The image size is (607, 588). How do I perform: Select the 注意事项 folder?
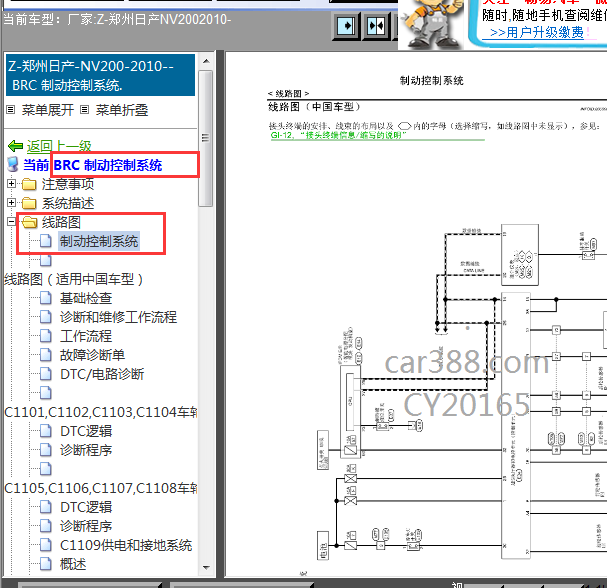tap(68, 184)
